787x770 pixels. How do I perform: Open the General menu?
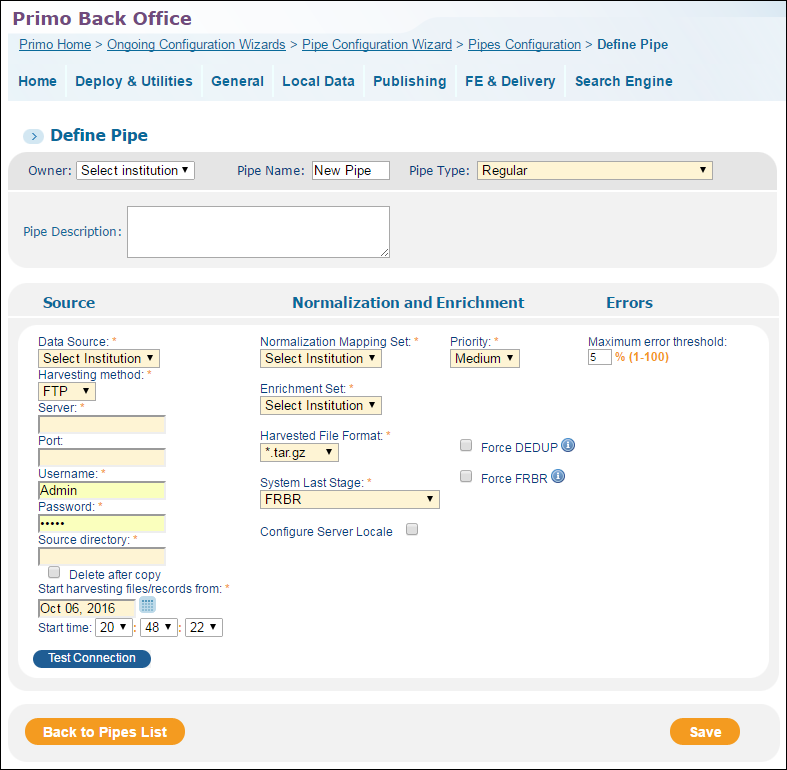point(237,81)
